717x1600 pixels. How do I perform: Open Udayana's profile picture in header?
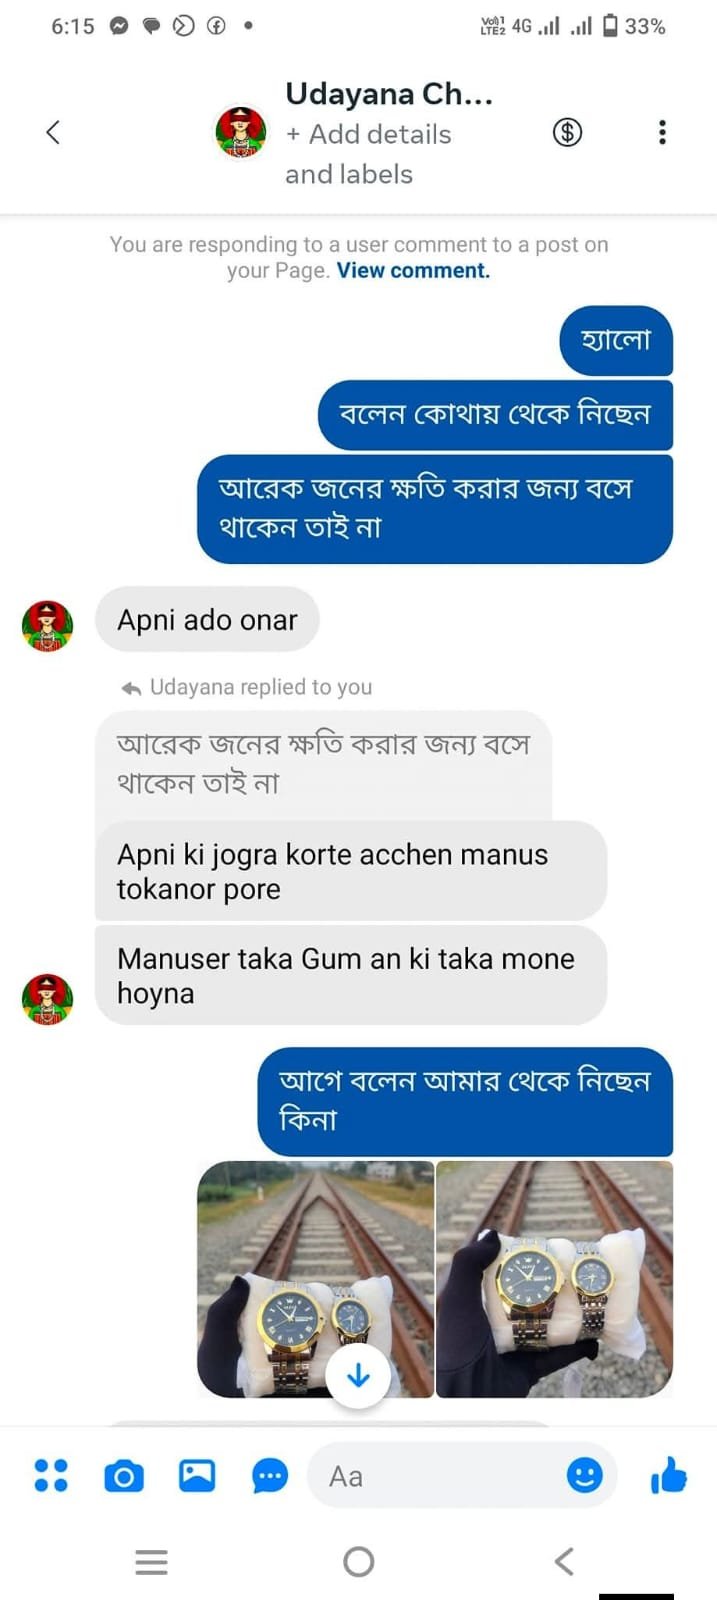pyautogui.click(x=241, y=132)
